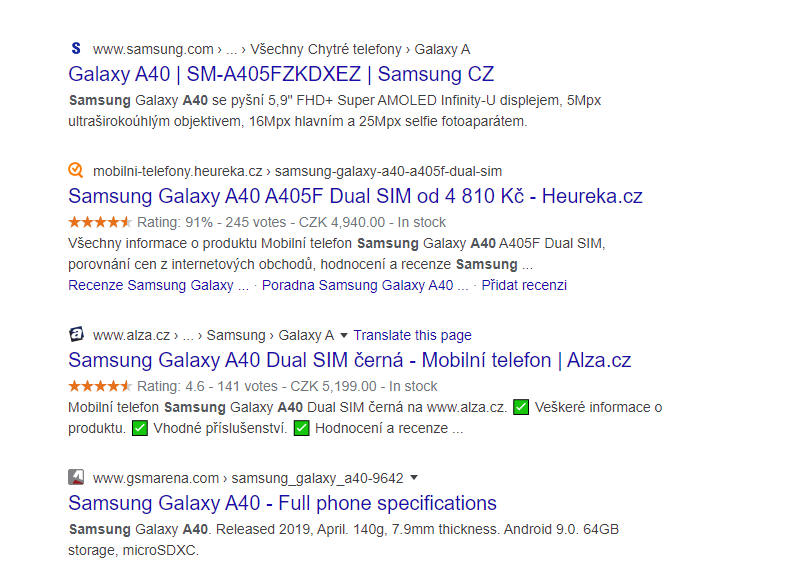The width and height of the screenshot is (811, 588).
Task: Expand the dropdown arrow next to alza.cz breadcrumb
Action: pyautogui.click(x=344, y=336)
